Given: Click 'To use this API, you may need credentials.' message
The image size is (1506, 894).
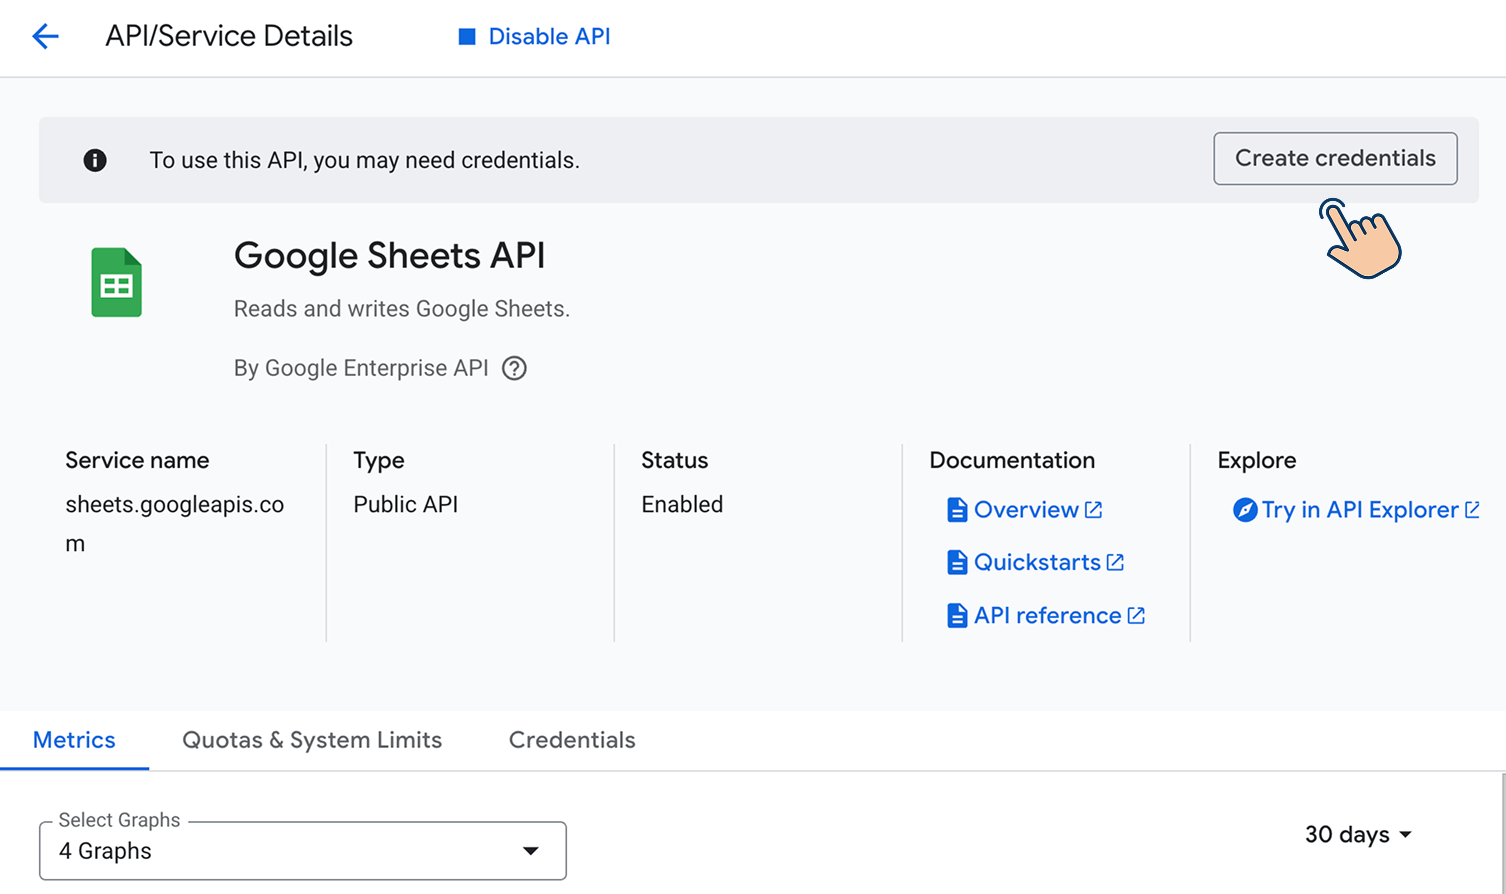Looking at the screenshot, I should tap(365, 160).
